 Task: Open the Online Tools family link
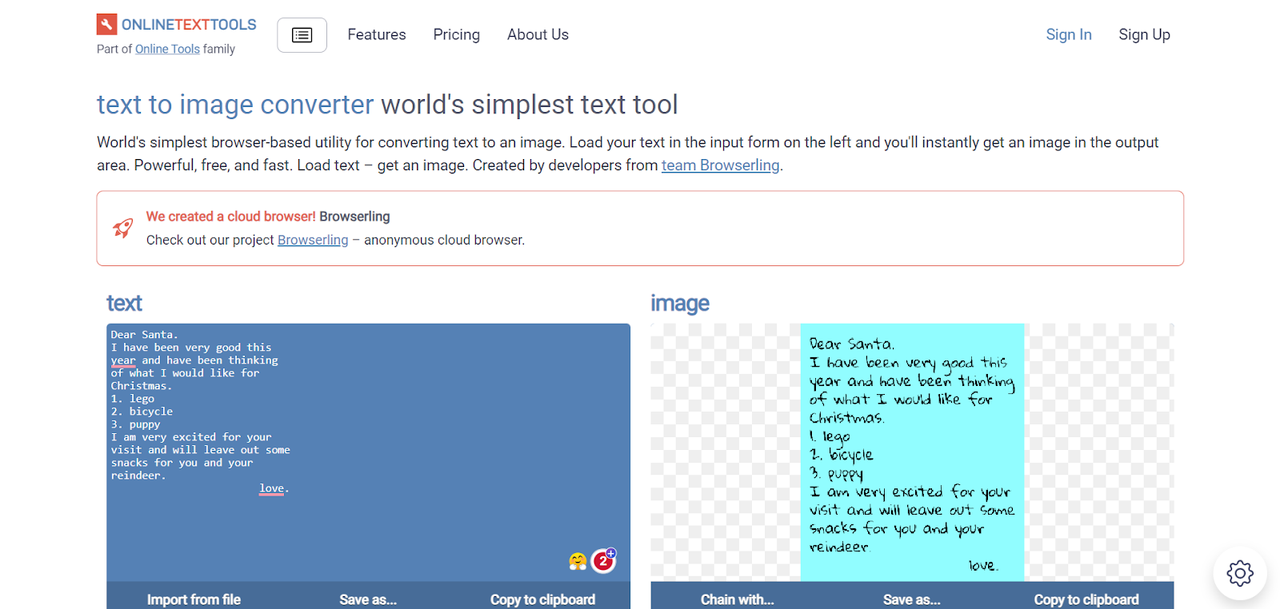pos(167,49)
